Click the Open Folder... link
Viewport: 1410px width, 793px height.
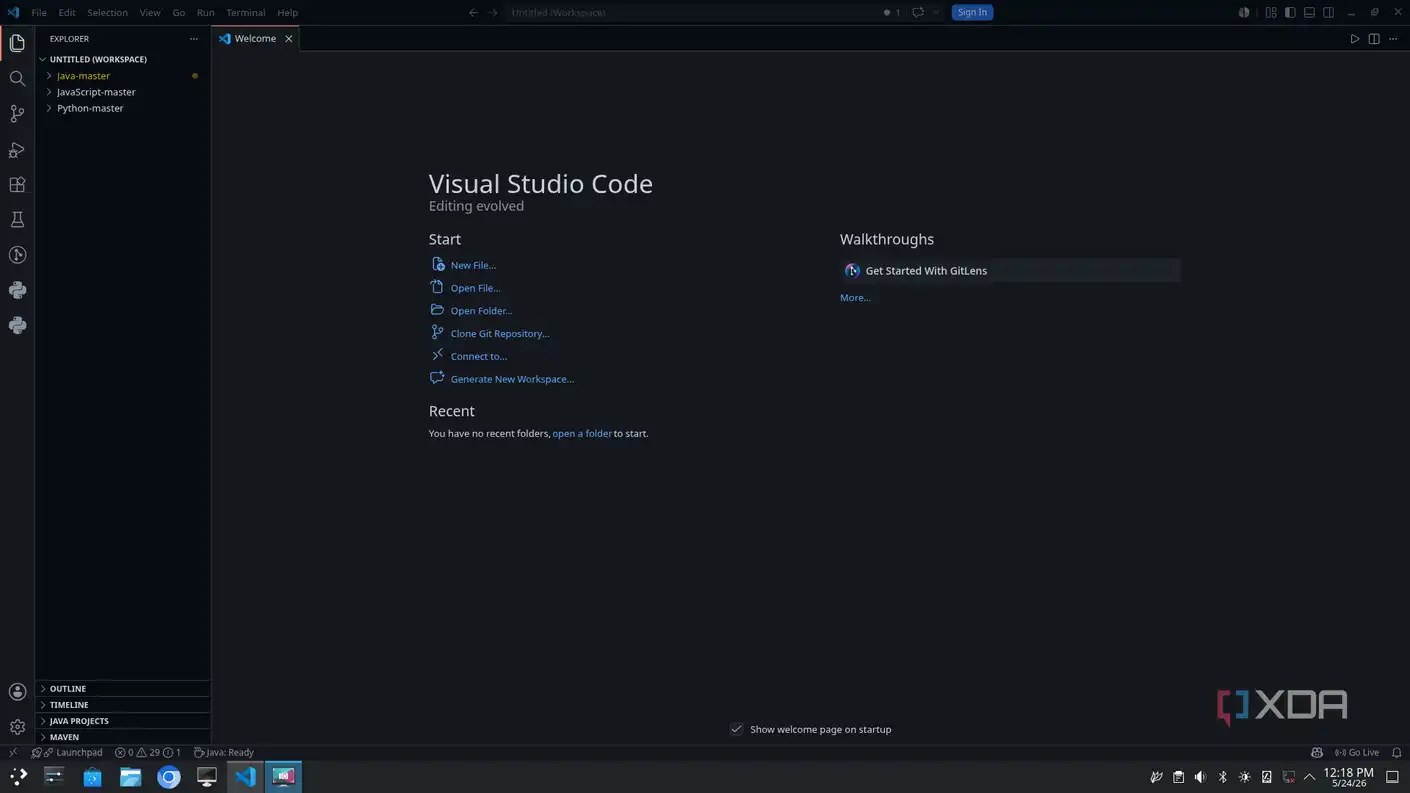click(481, 311)
